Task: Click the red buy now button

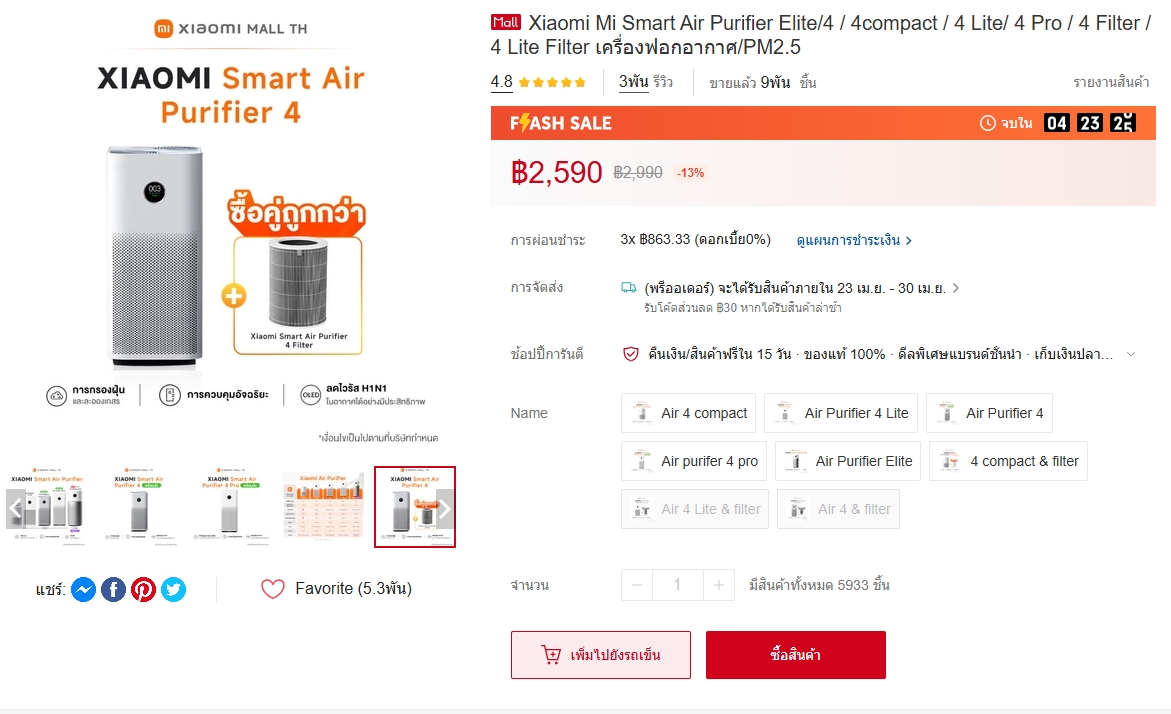Action: (795, 655)
